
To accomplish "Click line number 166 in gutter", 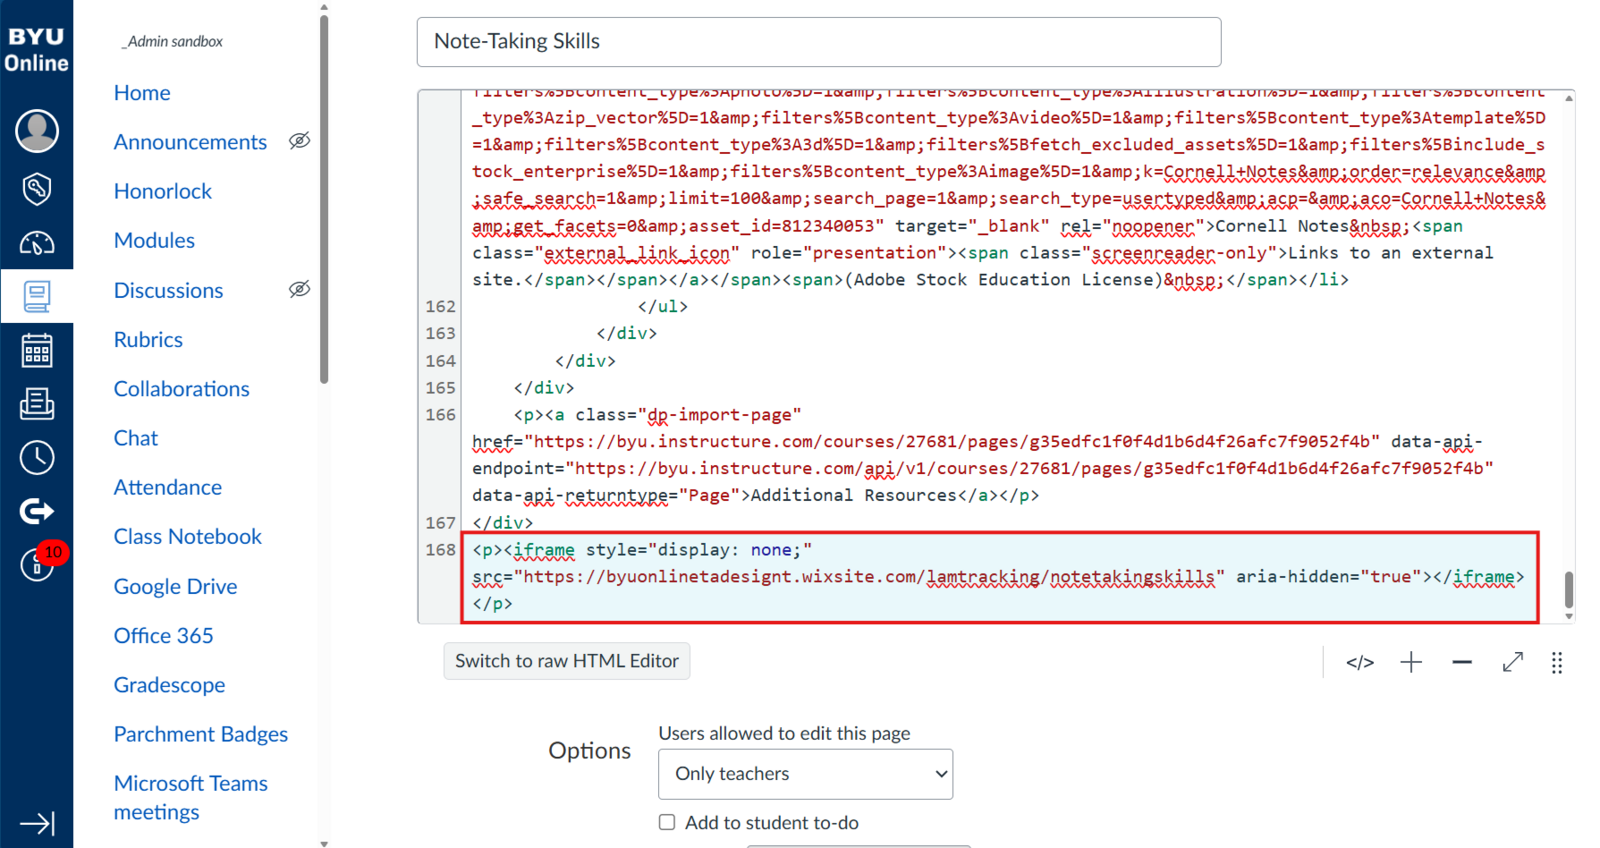I will point(440,415).
